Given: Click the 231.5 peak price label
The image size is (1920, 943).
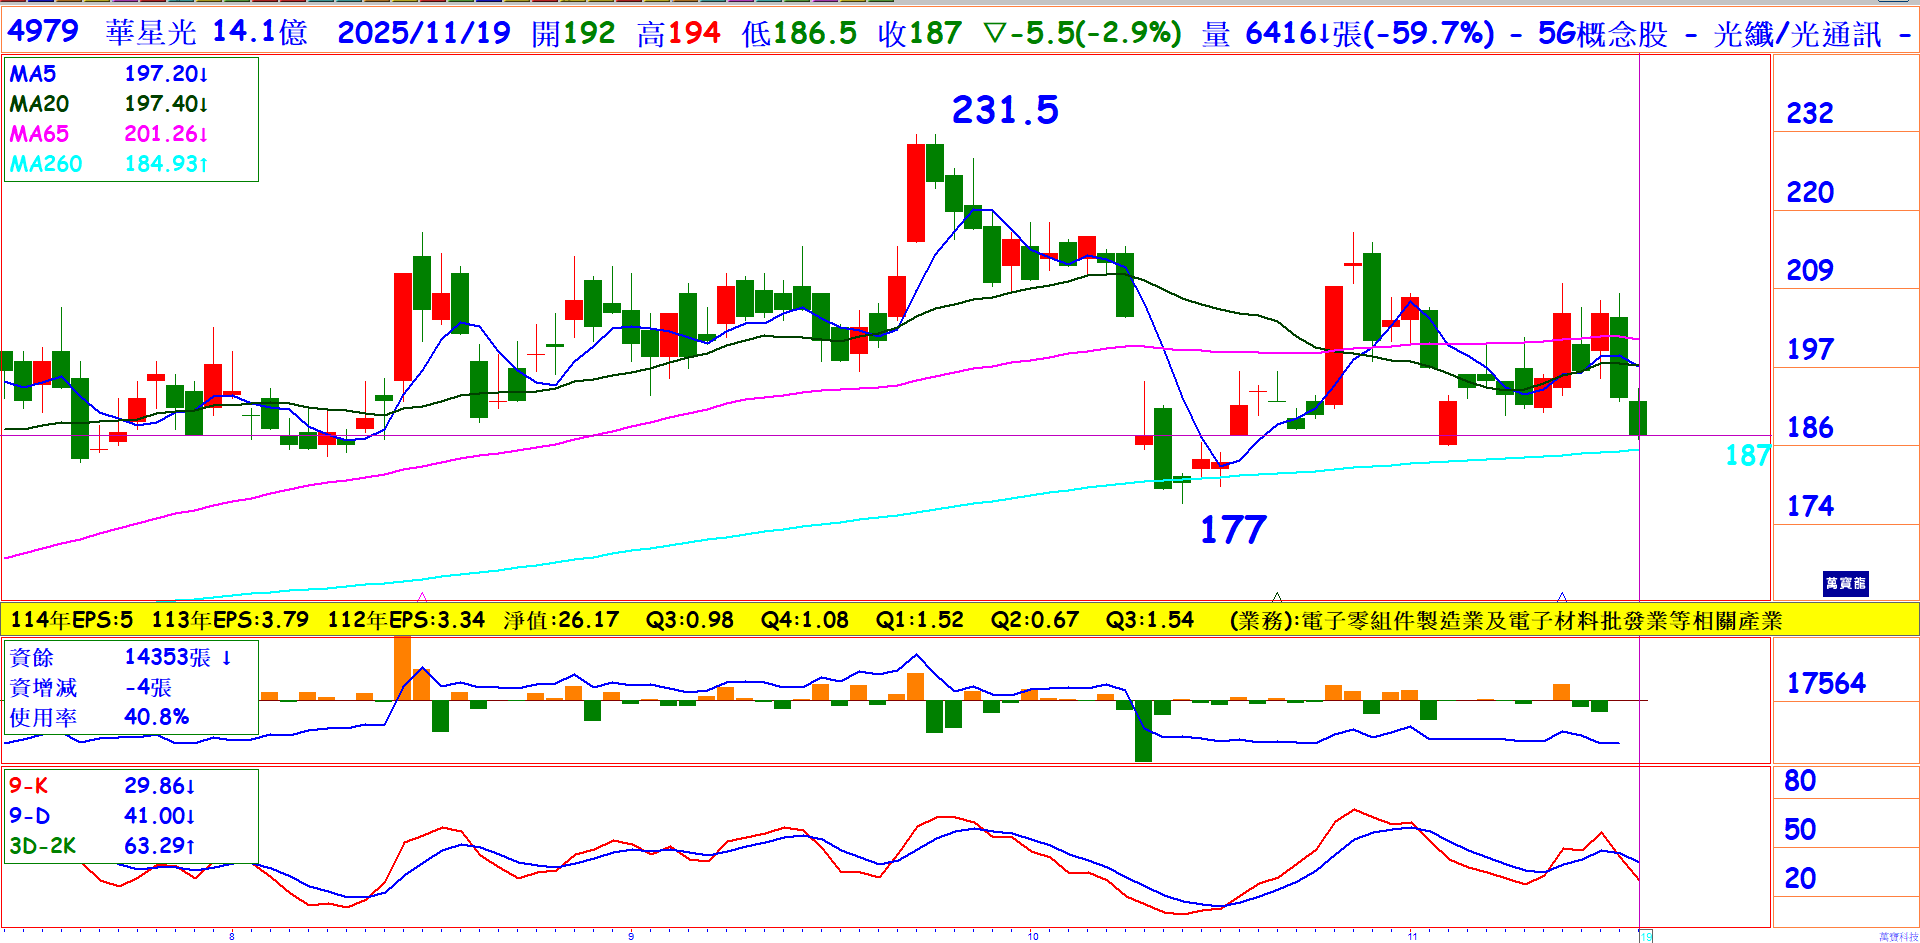Looking at the screenshot, I should 1004,110.
